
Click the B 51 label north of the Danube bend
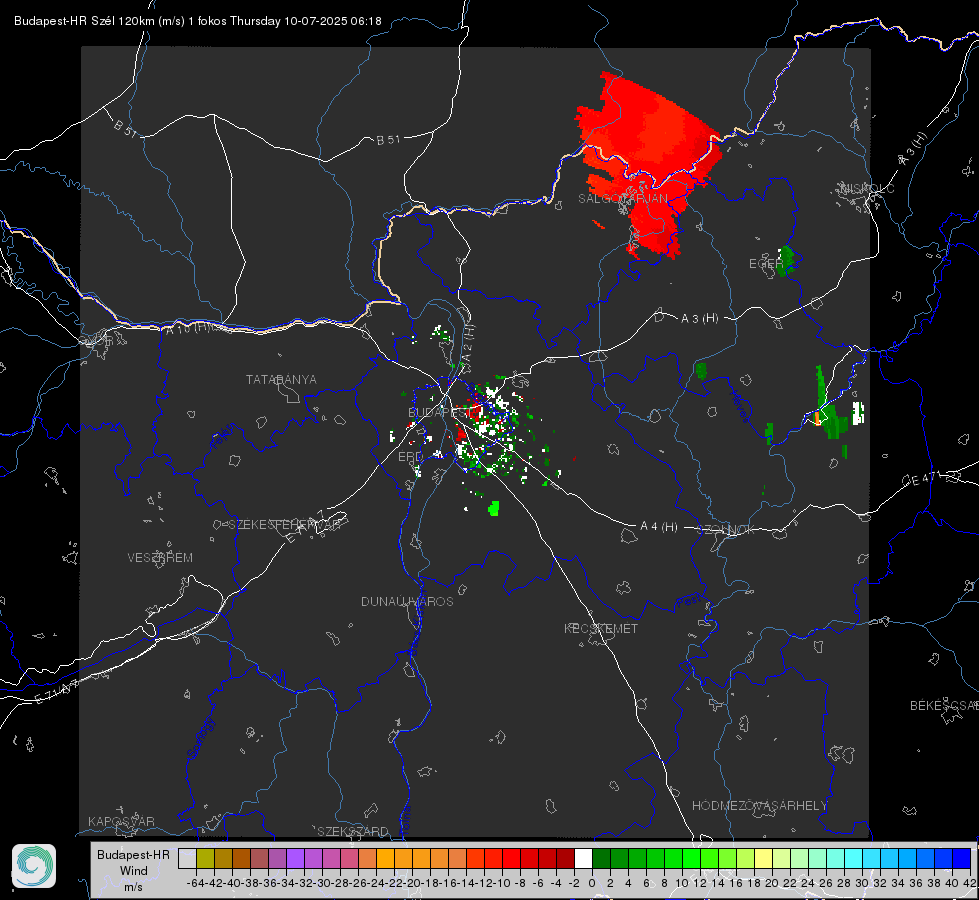coord(388,140)
